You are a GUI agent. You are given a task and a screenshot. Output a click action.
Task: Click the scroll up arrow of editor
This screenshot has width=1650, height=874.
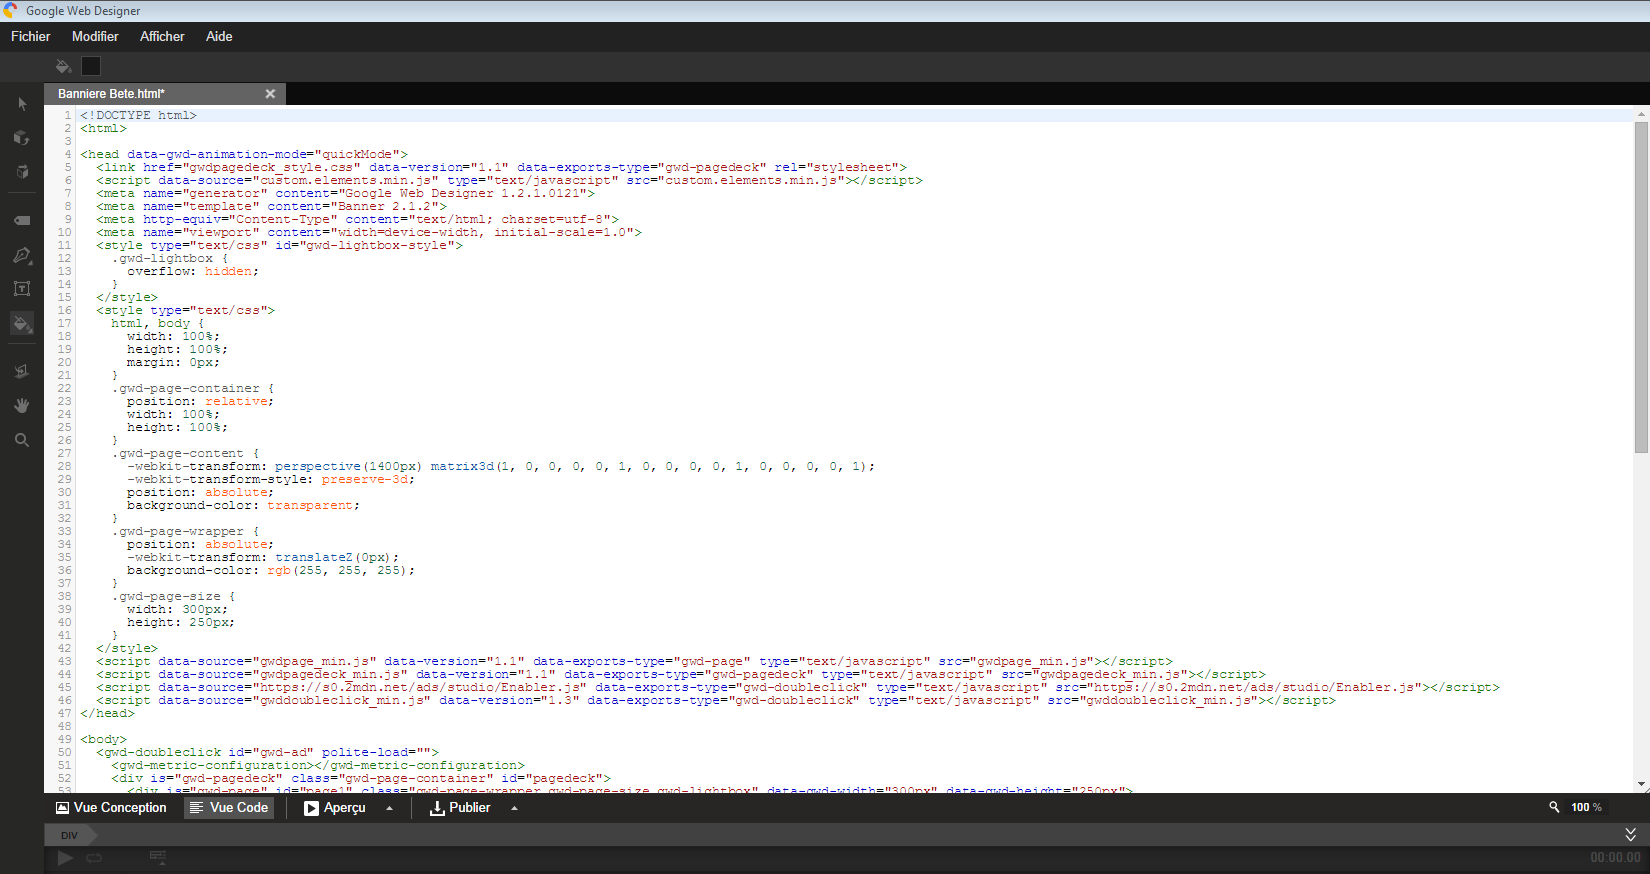(x=1641, y=114)
